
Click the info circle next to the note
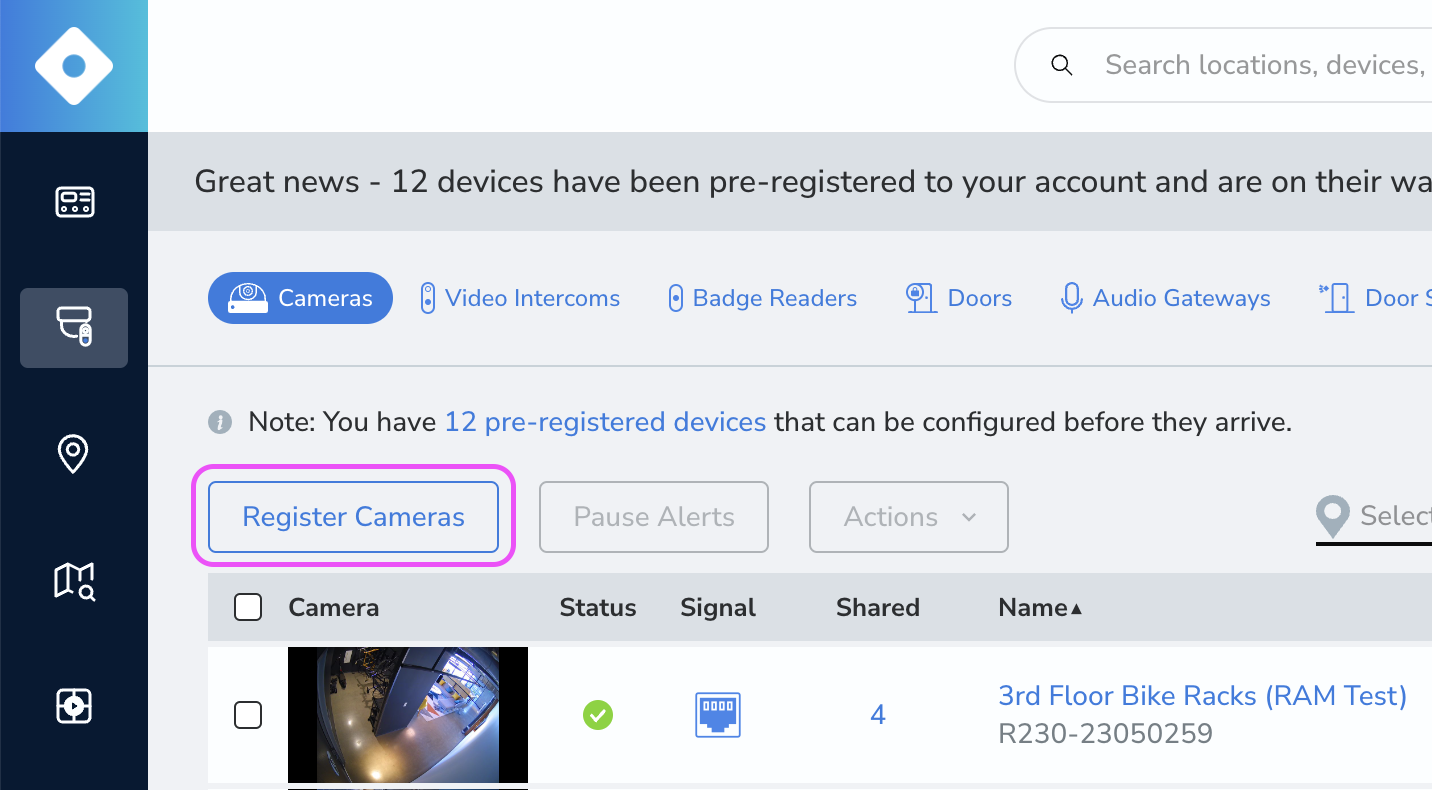220,421
